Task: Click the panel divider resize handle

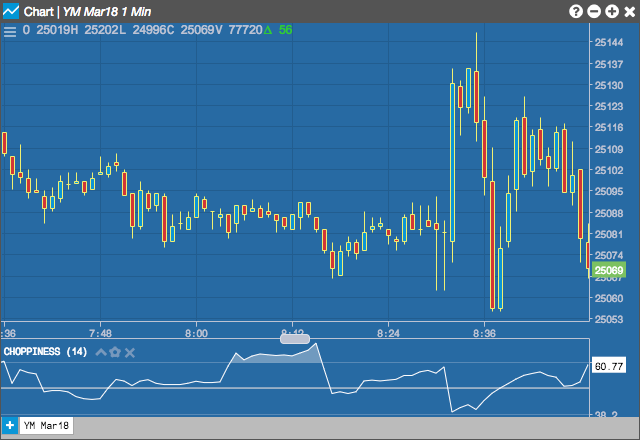Action: [295, 339]
